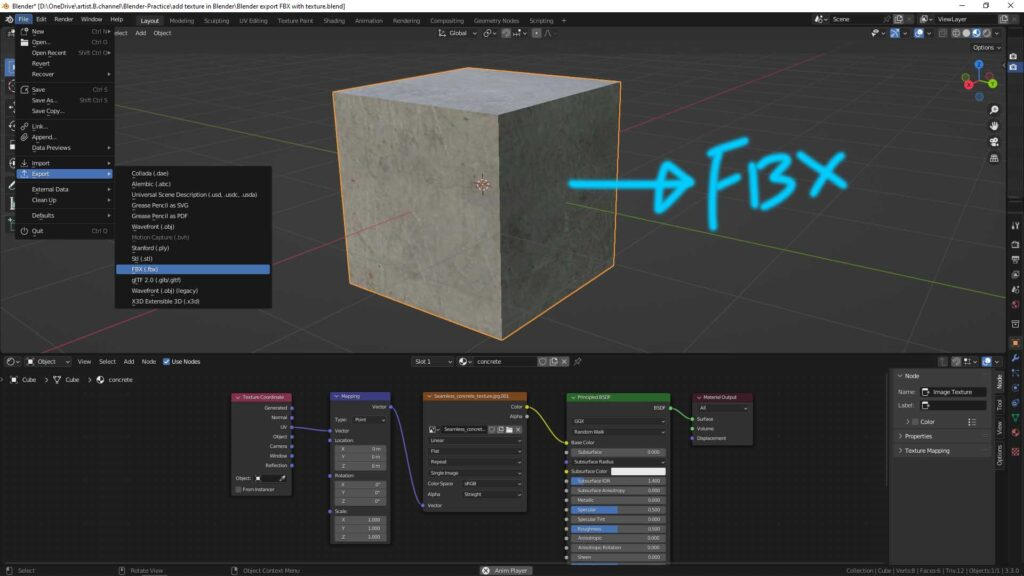Open the Mapping node Type dropdown

pyautogui.click(x=370, y=420)
